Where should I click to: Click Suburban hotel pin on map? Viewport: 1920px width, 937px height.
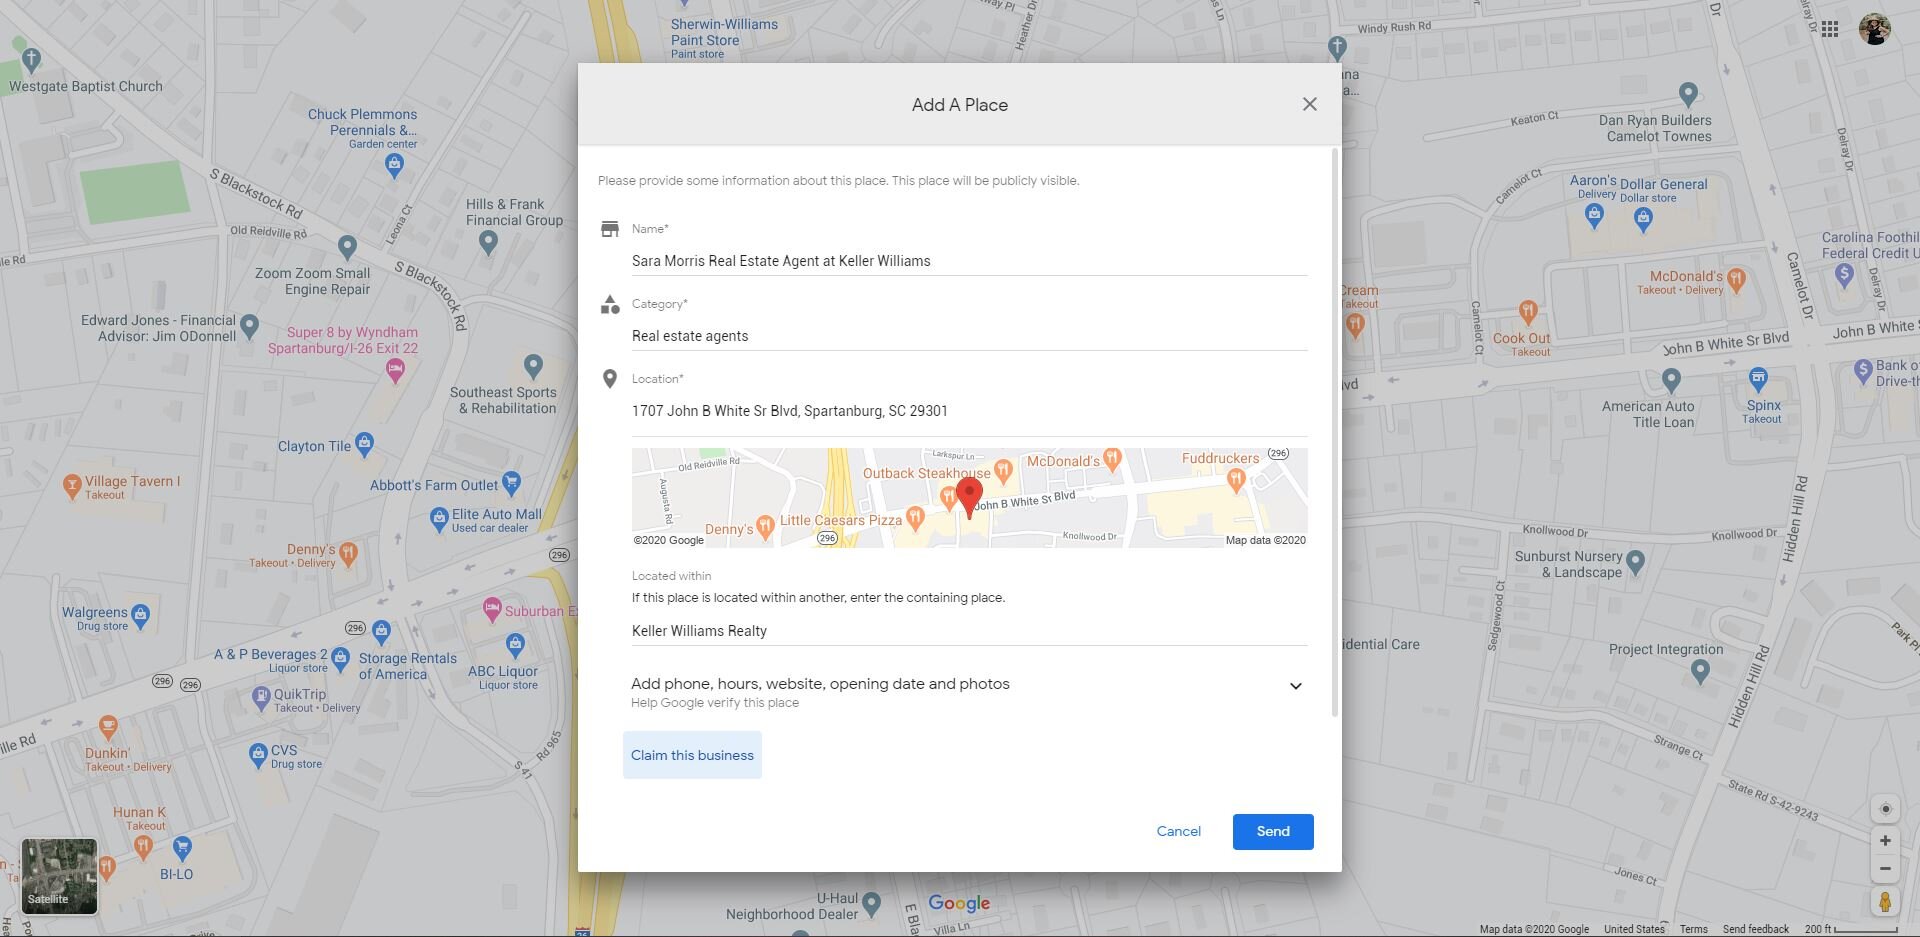click(x=491, y=608)
